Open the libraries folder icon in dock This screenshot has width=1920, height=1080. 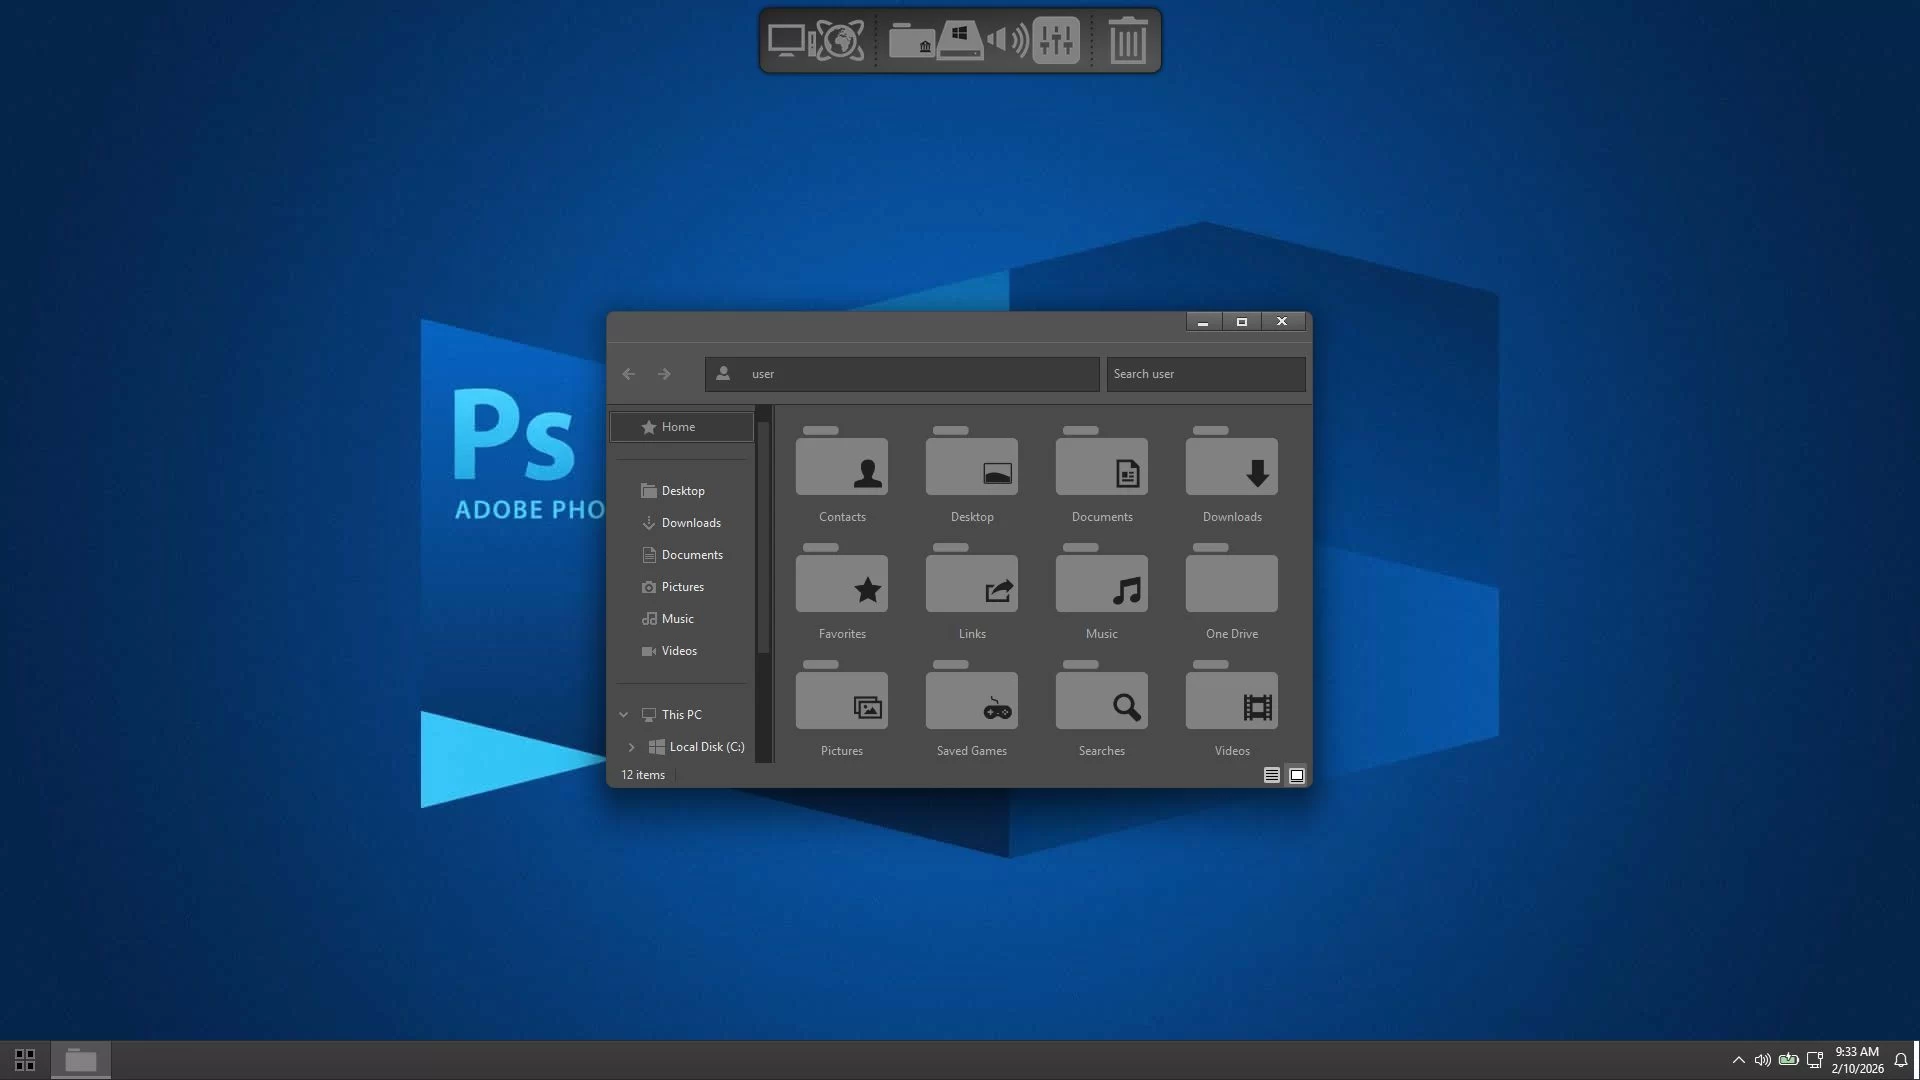tap(911, 41)
